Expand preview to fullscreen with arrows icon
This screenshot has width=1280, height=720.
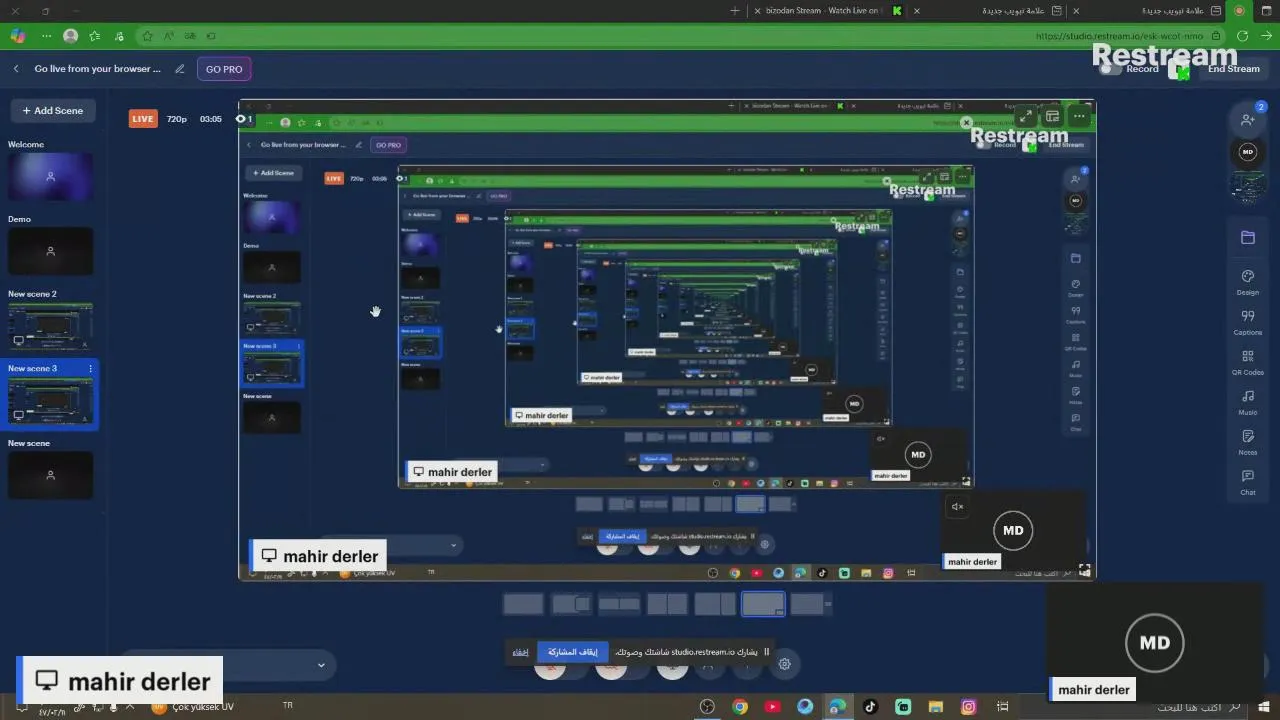coord(1026,117)
